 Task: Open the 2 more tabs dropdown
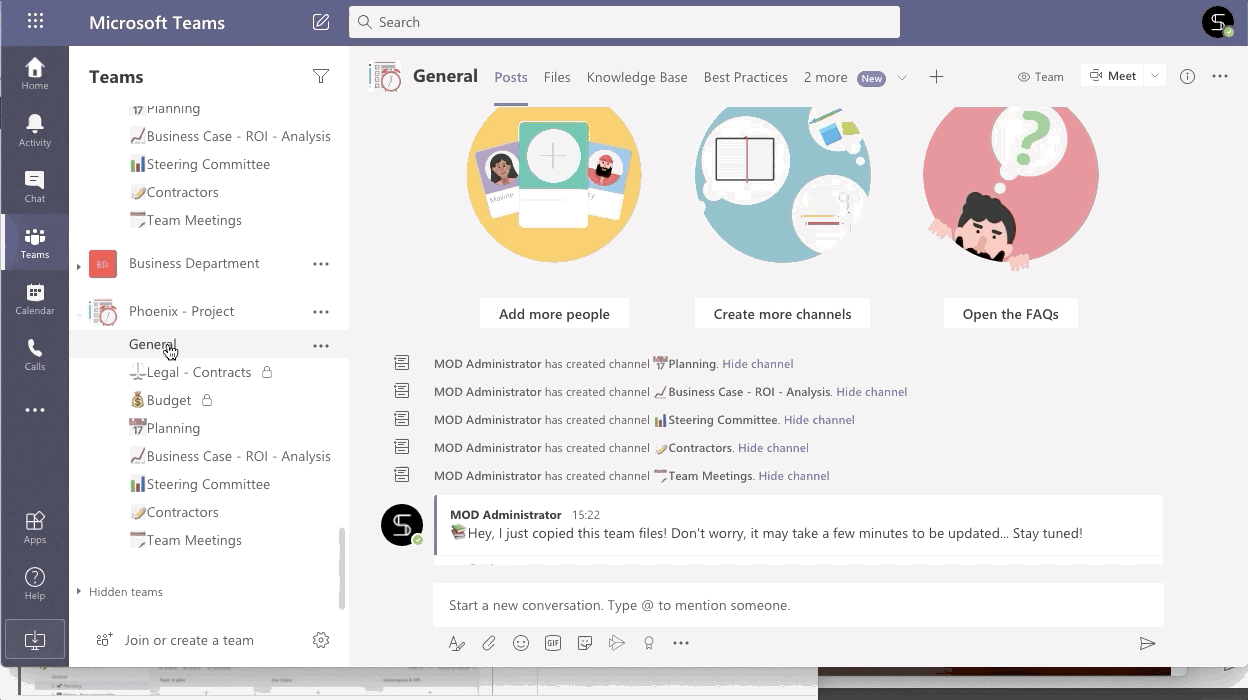(x=856, y=77)
